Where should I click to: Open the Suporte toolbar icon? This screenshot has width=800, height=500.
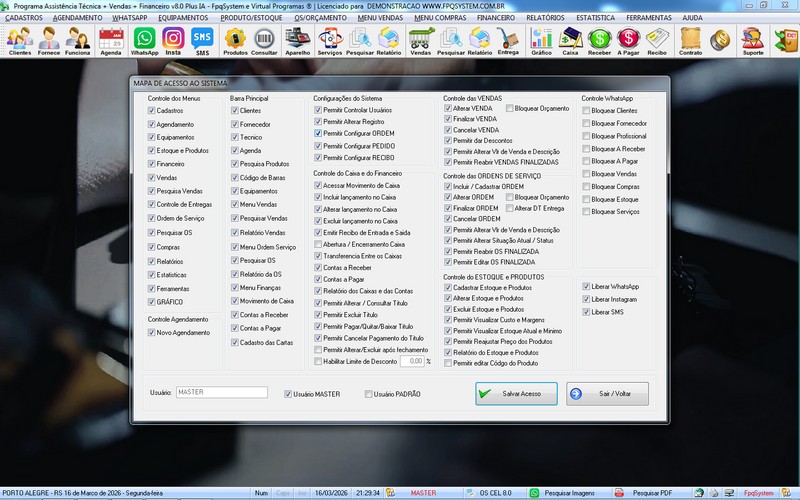(x=753, y=40)
